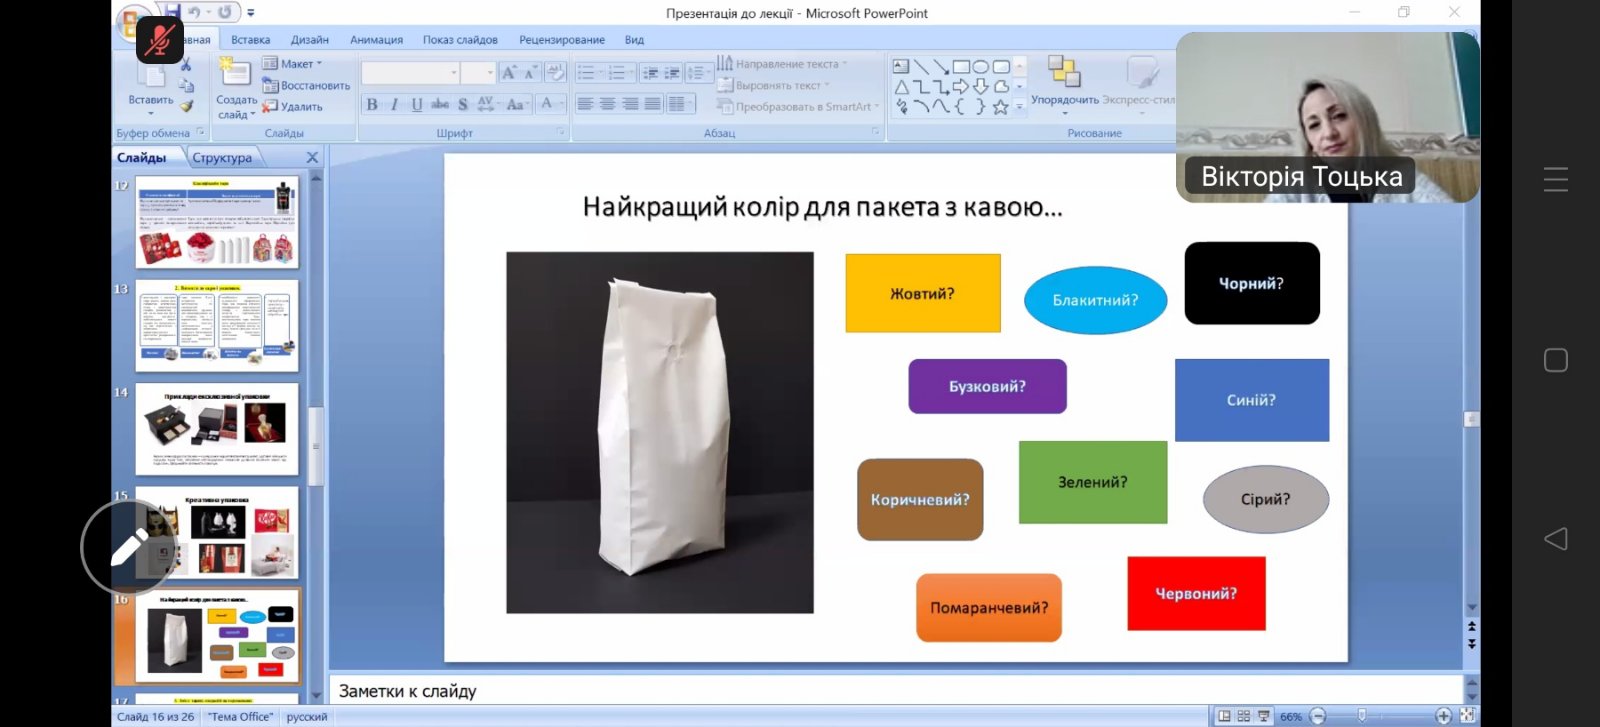Click the bulleted list icon
1600x727 pixels.
(587, 73)
